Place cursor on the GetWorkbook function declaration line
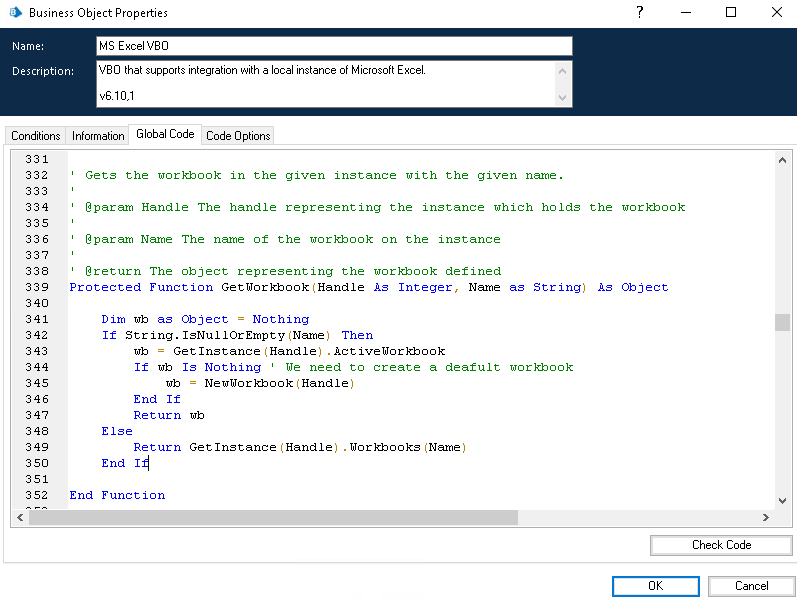The image size is (797, 599). [x=368, y=287]
